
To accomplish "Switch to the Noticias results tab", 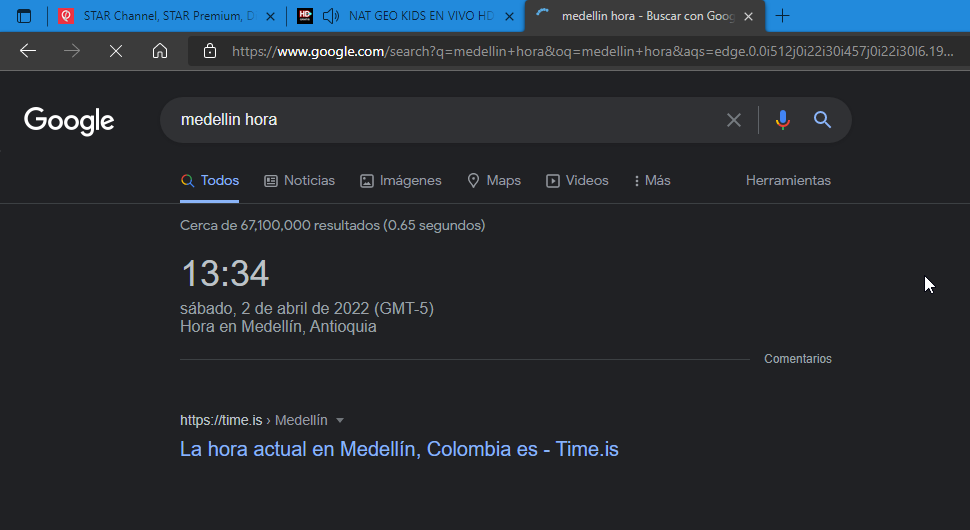I will (x=299, y=181).
